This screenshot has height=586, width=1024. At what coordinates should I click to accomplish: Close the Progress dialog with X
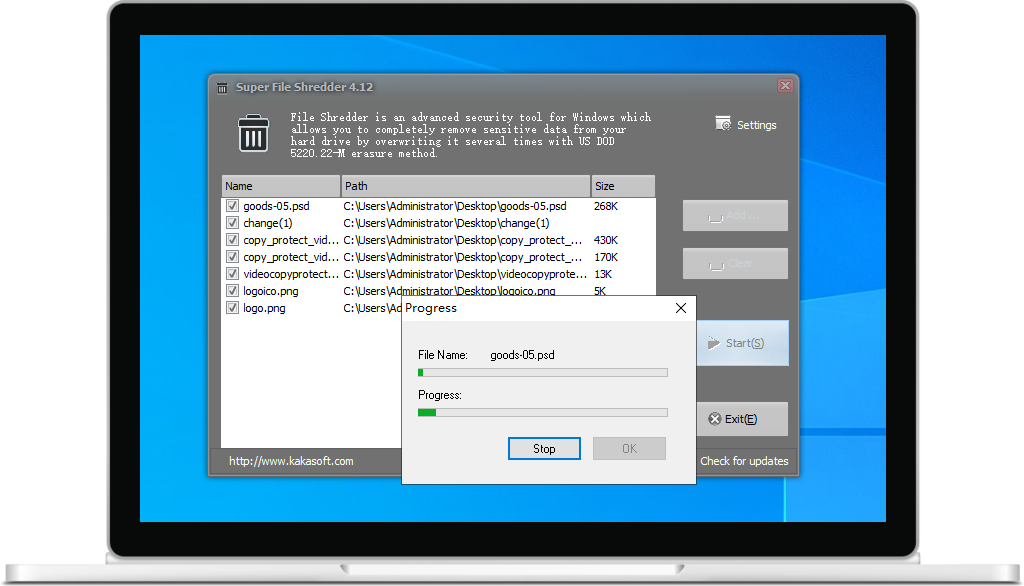(x=681, y=308)
